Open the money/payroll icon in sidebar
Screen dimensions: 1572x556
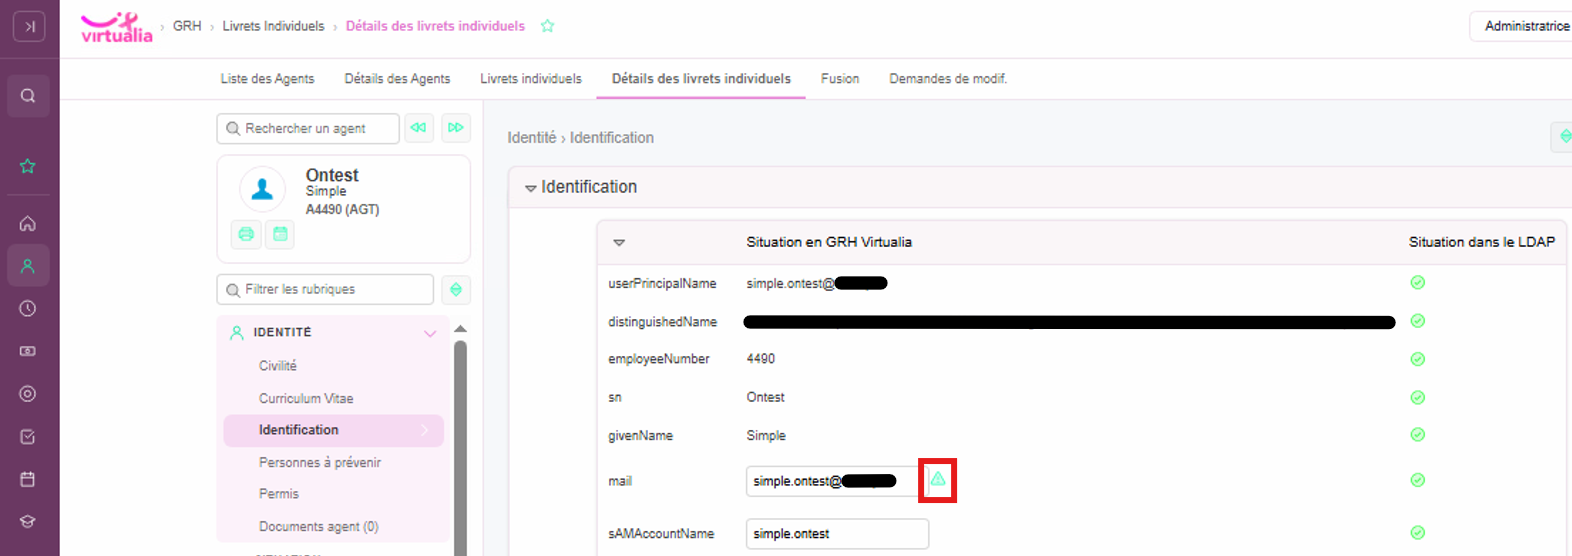(x=28, y=351)
